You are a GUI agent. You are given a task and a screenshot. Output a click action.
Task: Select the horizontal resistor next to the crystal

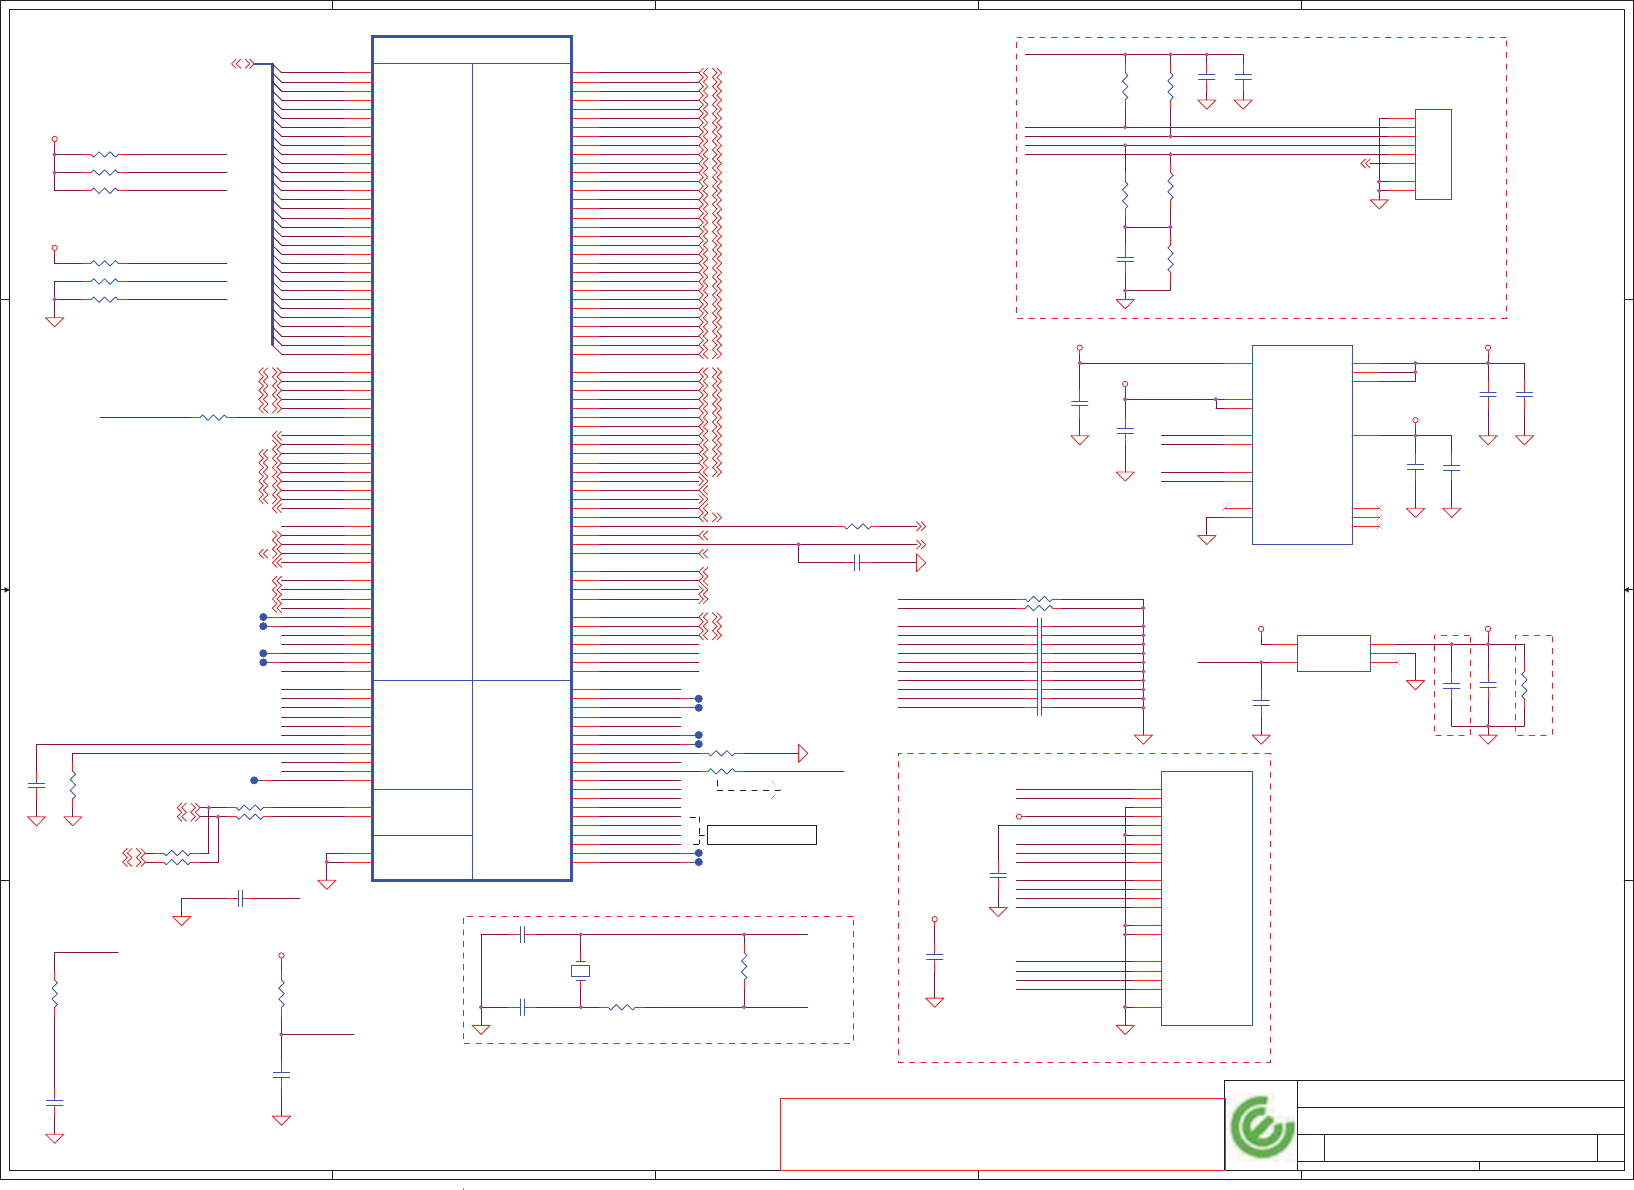[x=621, y=1007]
